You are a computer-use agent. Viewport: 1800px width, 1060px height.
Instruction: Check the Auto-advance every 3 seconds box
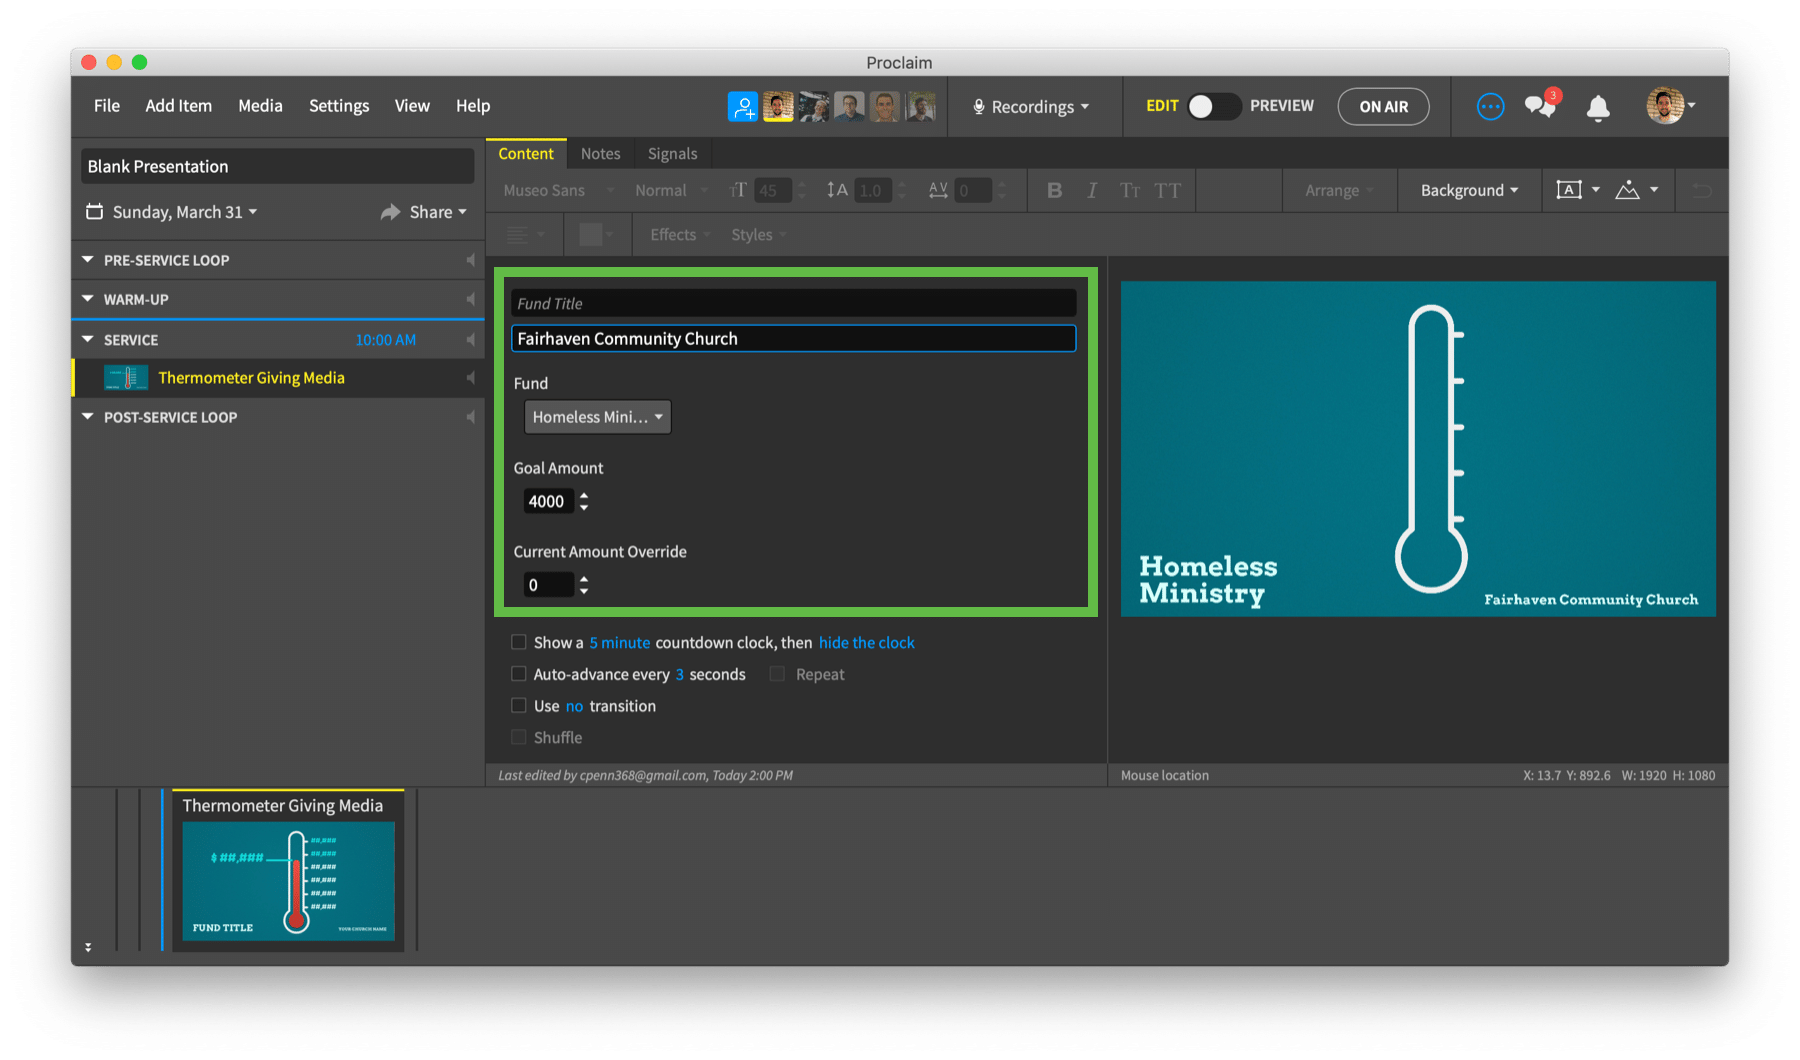[x=518, y=674]
